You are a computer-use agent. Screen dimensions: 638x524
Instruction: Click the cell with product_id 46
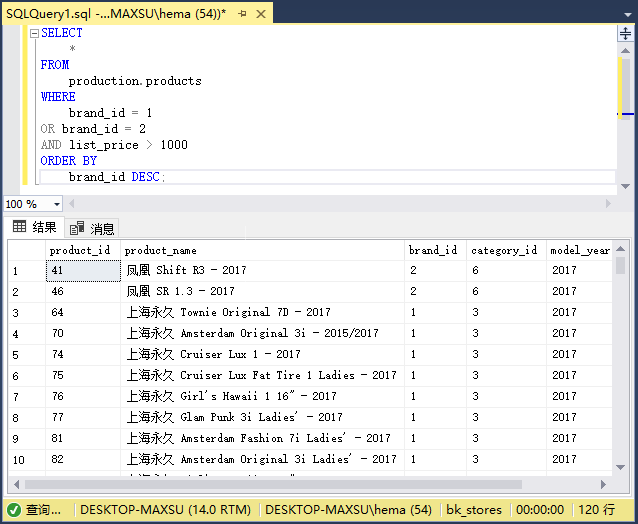(83, 292)
